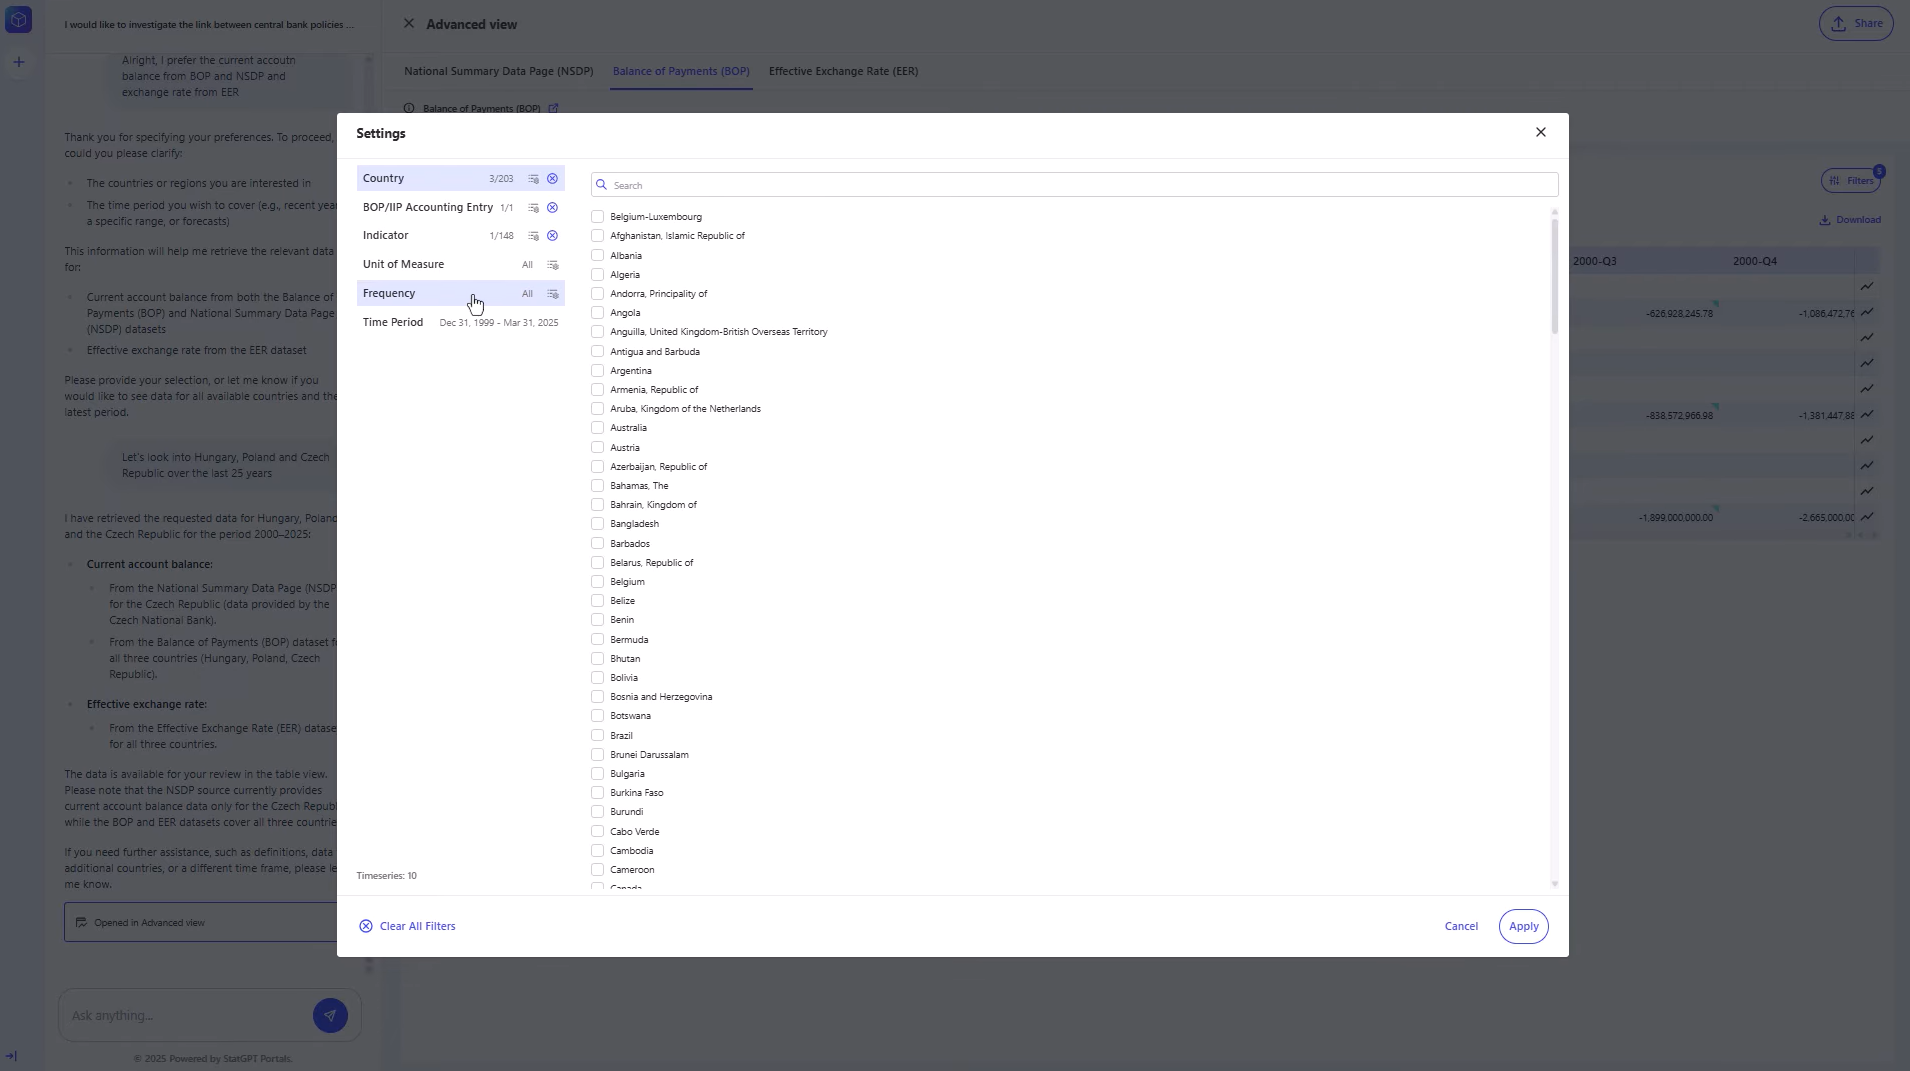Open list settings icon for Unit of Measure

(552, 265)
